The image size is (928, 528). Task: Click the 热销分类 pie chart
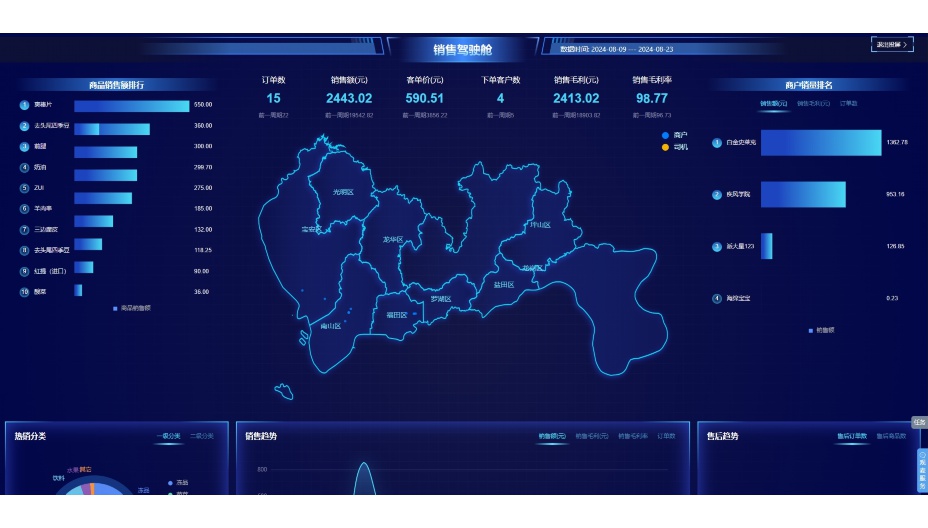(x=93, y=487)
